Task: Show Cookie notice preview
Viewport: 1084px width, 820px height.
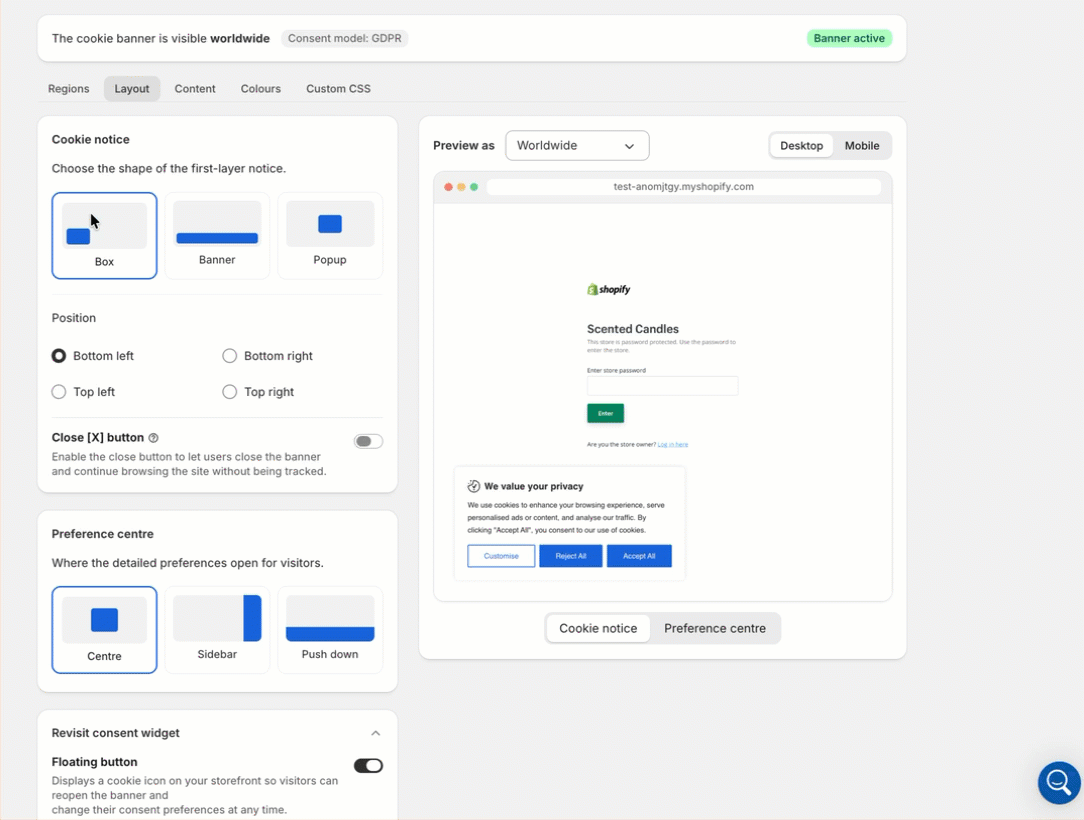Action: click(598, 628)
